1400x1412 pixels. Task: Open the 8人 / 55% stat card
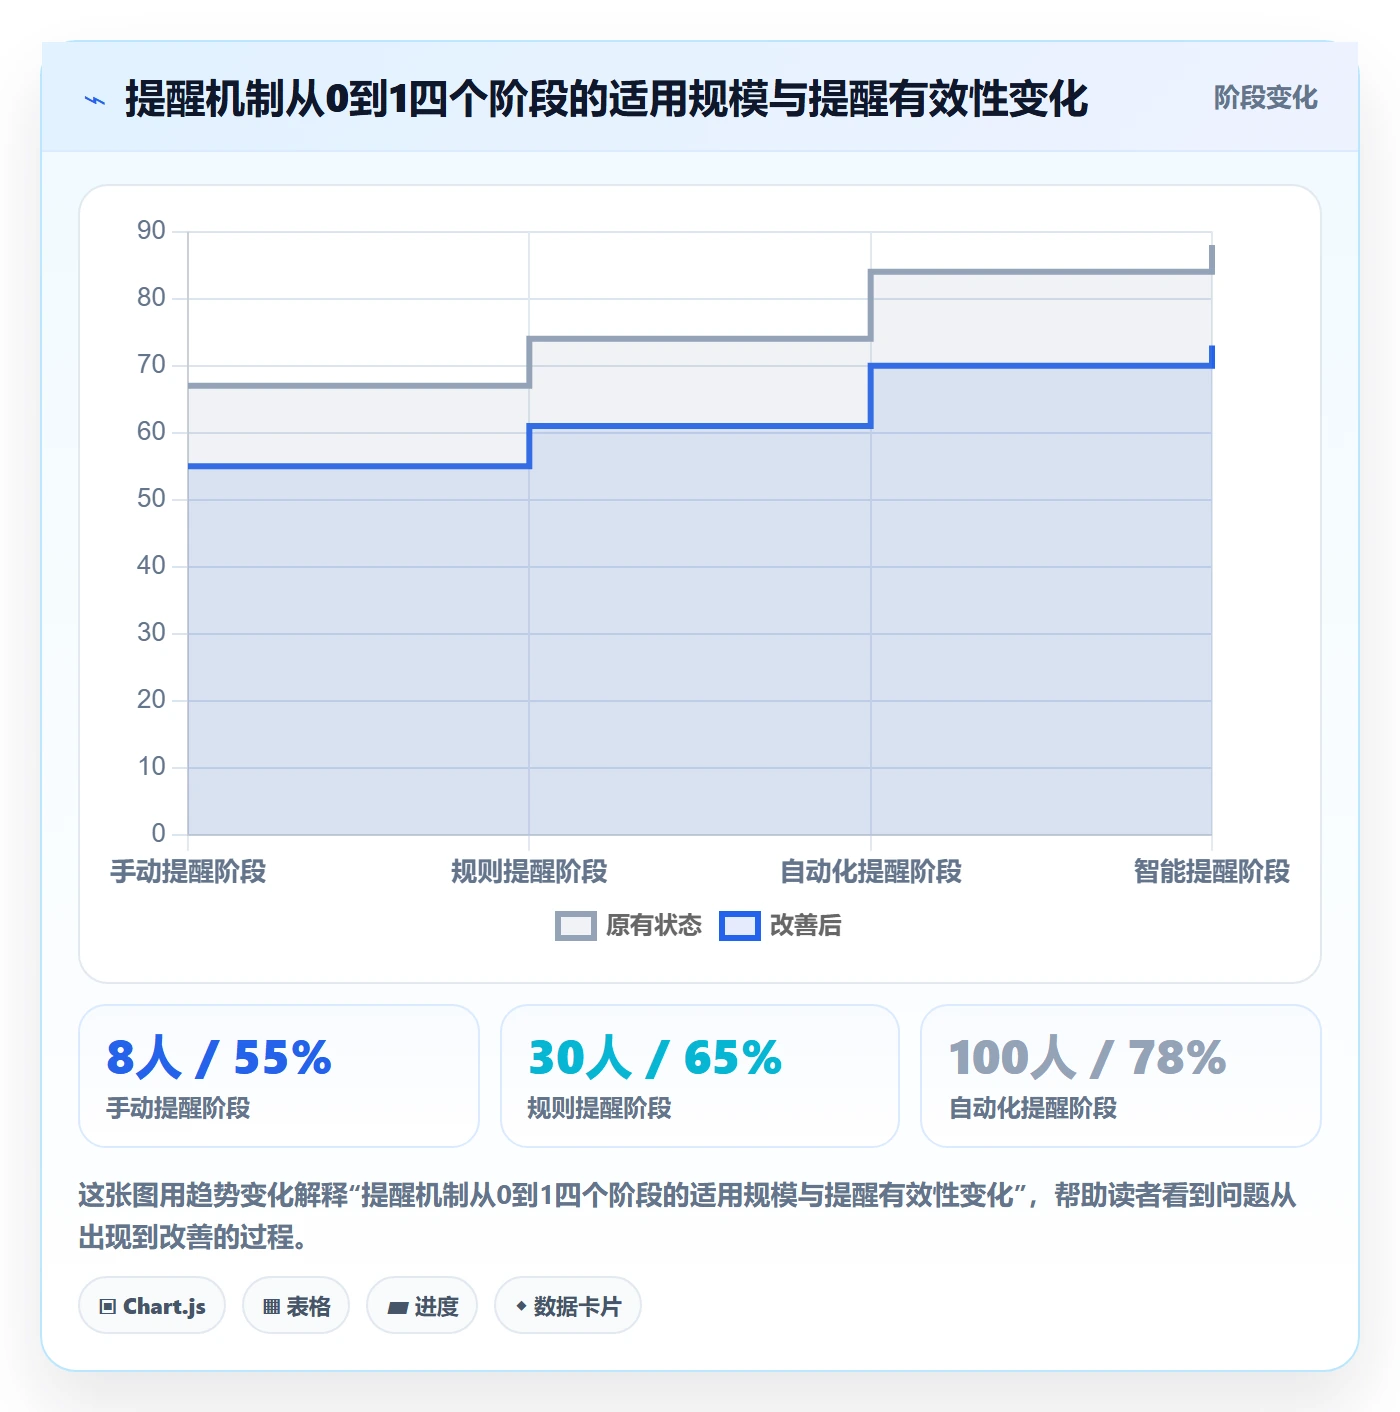point(279,1076)
